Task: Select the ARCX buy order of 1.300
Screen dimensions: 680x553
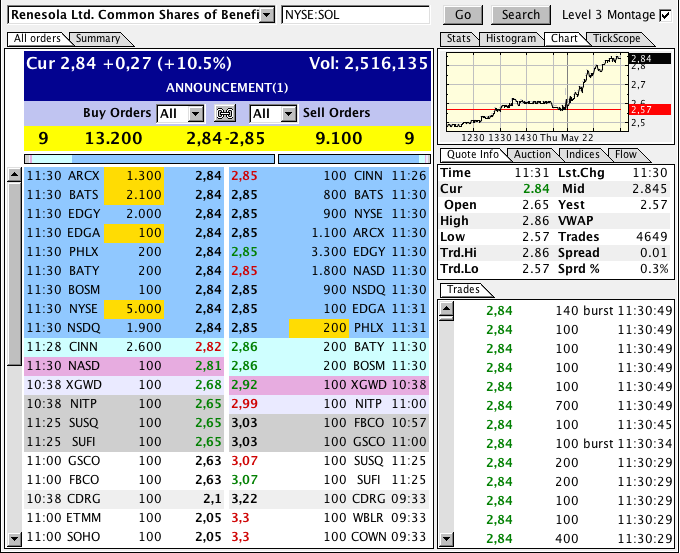Action: [124, 176]
